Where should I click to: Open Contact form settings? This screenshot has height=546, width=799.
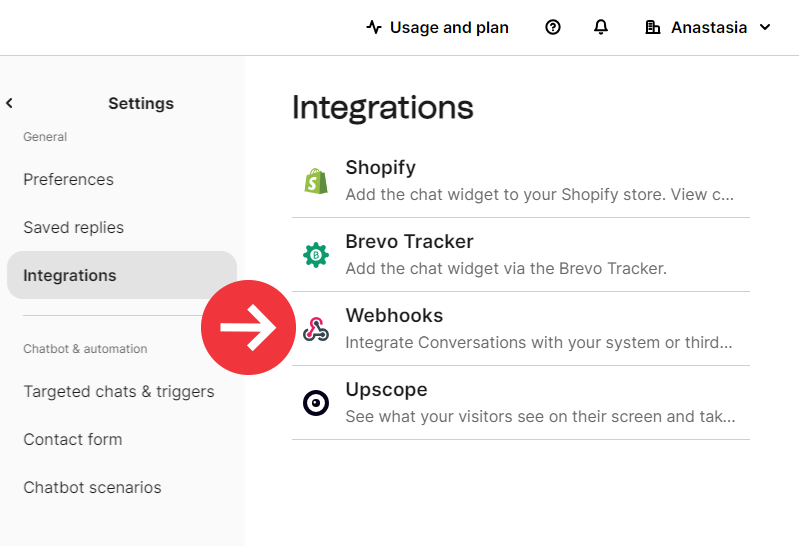[72, 439]
